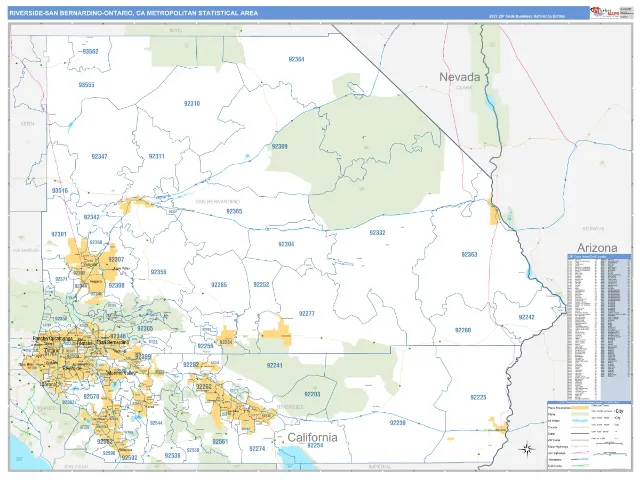Click ZIP code label 92536
Image resolution: width=640 pixels, height=480 pixels.
(x=172, y=456)
